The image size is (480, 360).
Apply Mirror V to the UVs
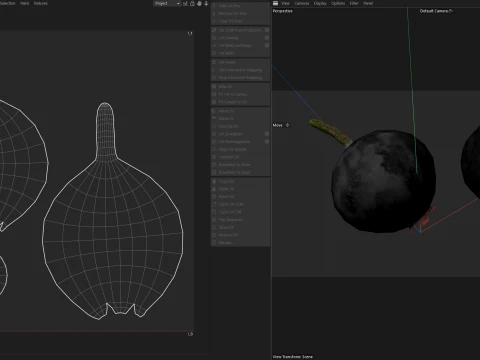(240, 118)
